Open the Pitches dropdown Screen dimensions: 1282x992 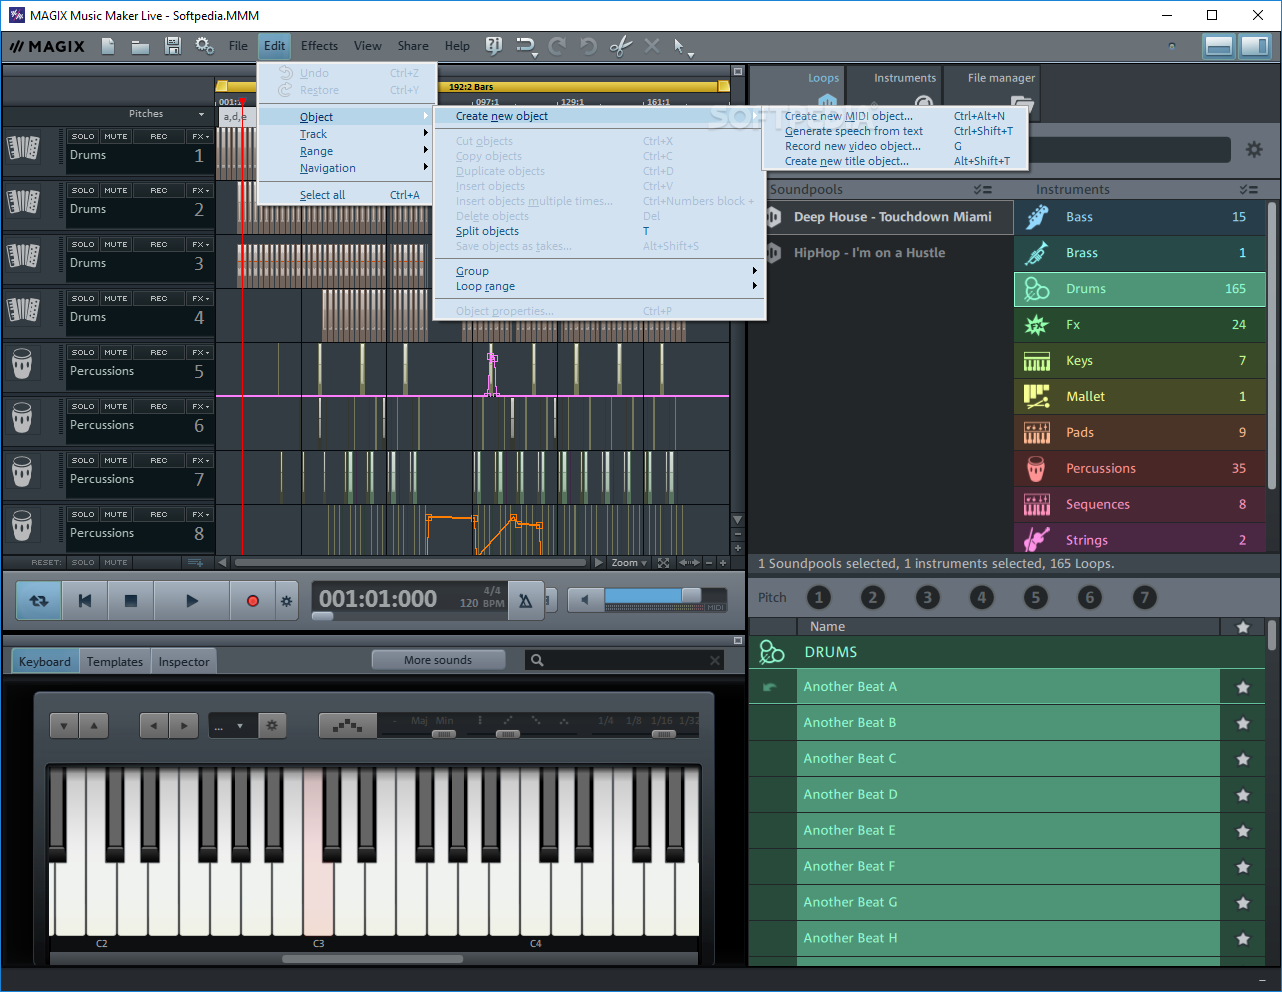[202, 114]
